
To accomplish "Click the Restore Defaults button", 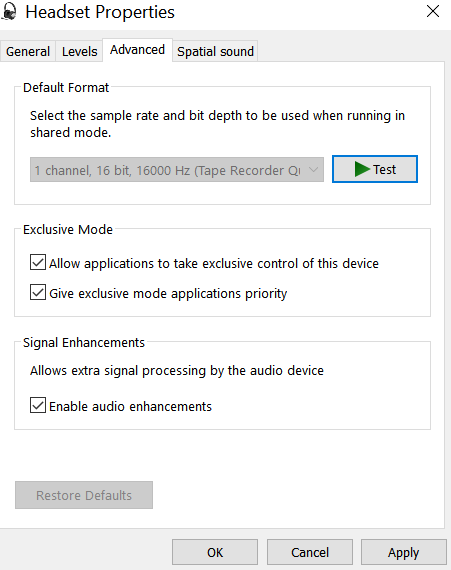I will coord(84,495).
